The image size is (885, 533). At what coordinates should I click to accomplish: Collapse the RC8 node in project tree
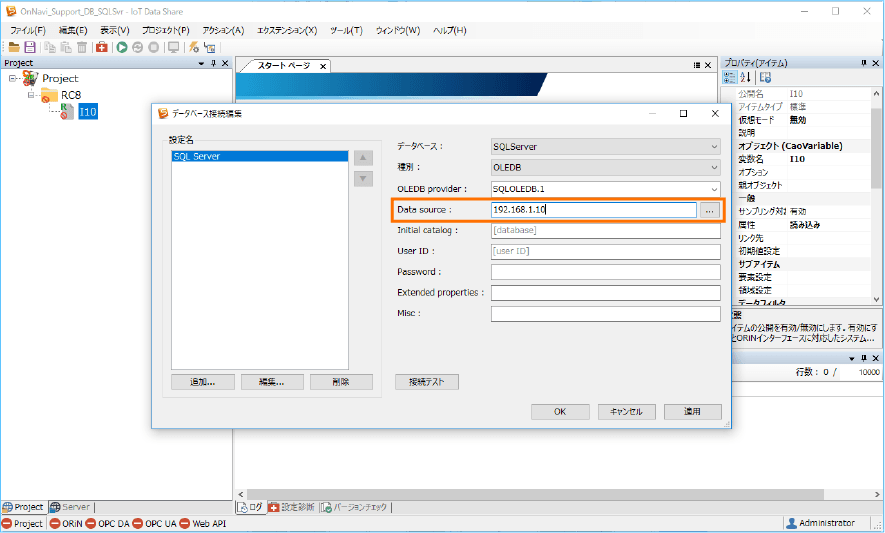coord(31,95)
